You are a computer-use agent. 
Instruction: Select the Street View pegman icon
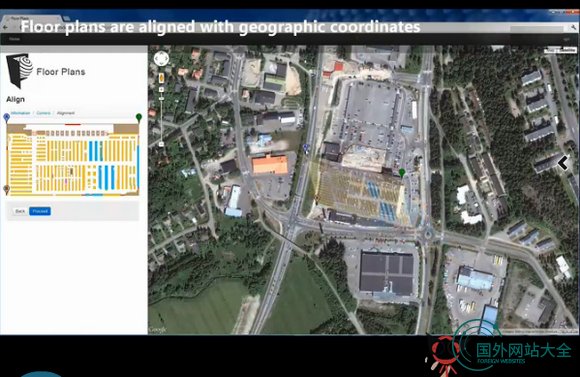(161, 78)
